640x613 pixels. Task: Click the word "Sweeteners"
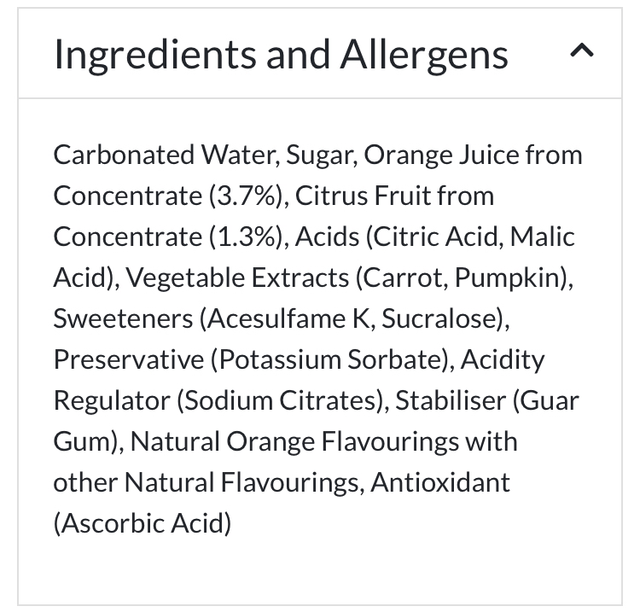pos(123,319)
